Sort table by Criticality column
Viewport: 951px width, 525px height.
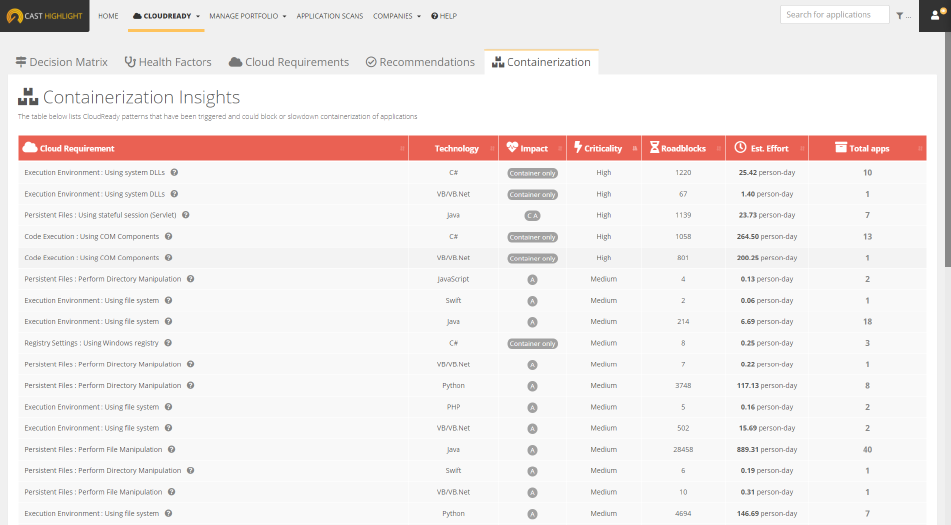click(x=603, y=148)
